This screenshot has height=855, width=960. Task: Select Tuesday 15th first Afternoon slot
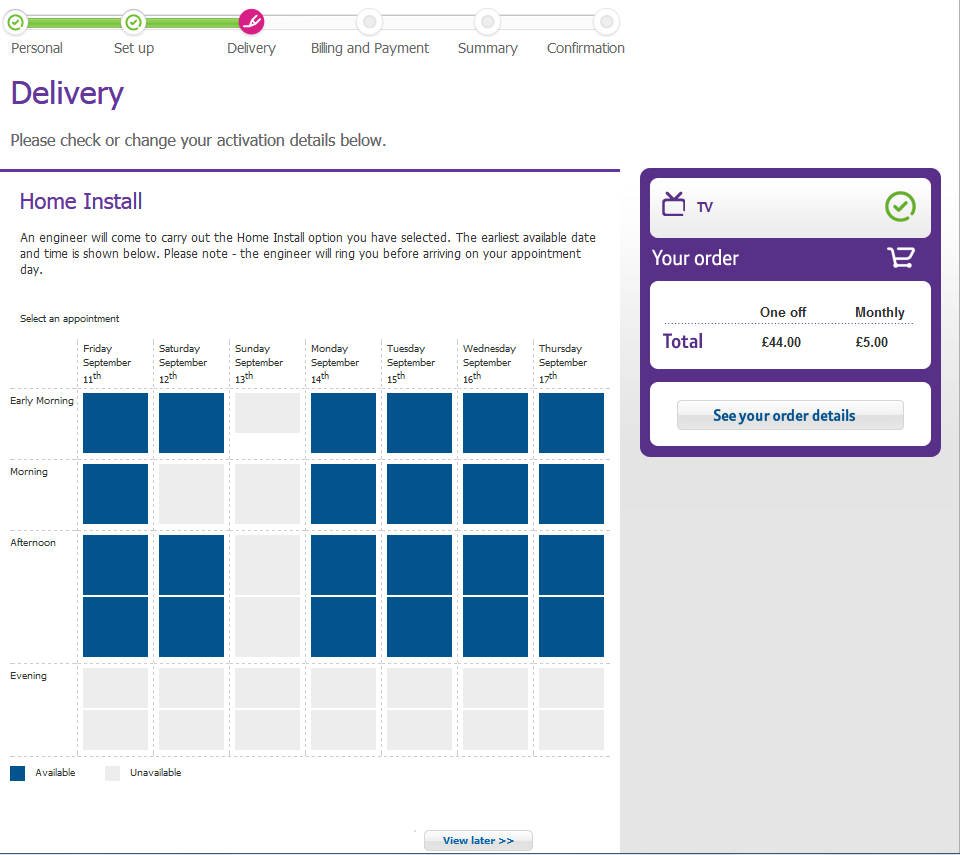[419, 565]
